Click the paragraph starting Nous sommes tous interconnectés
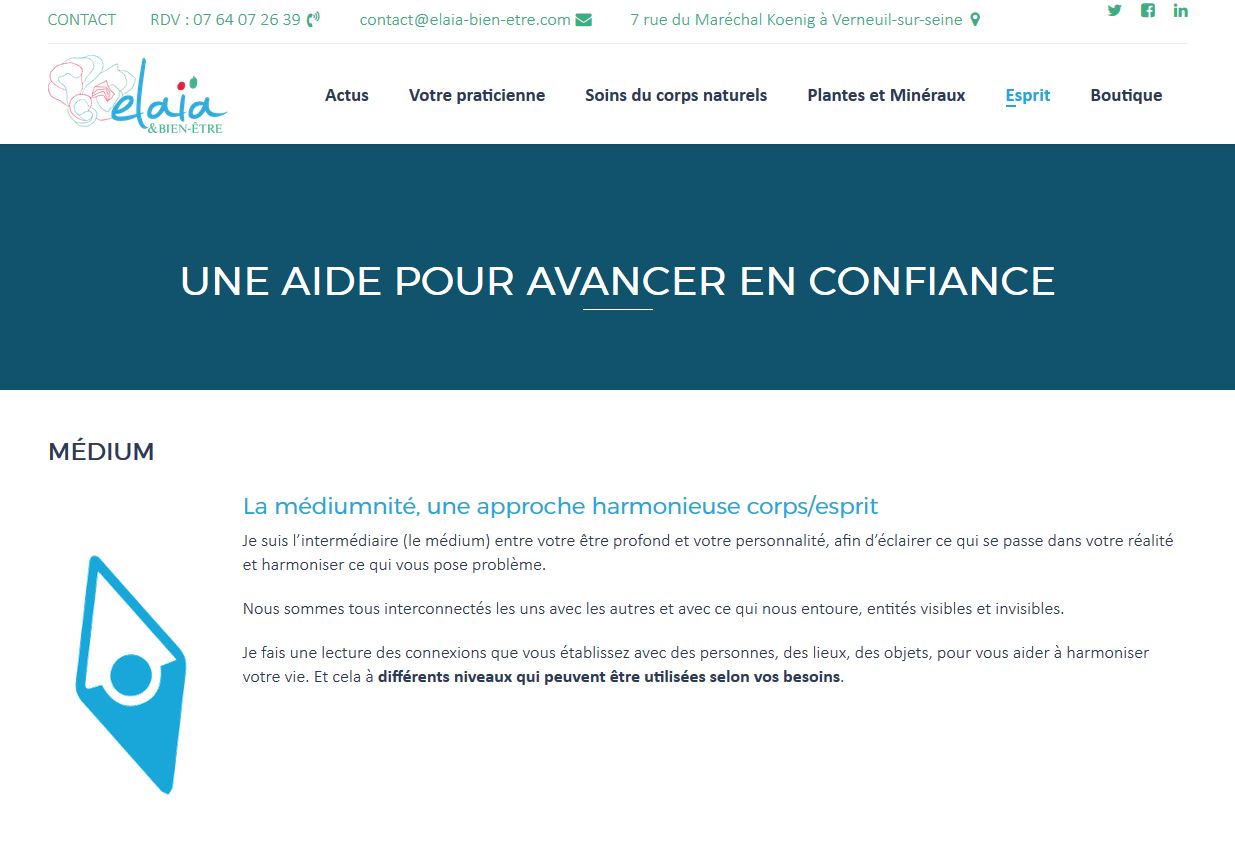The width and height of the screenshot is (1235, 848). pos(654,608)
